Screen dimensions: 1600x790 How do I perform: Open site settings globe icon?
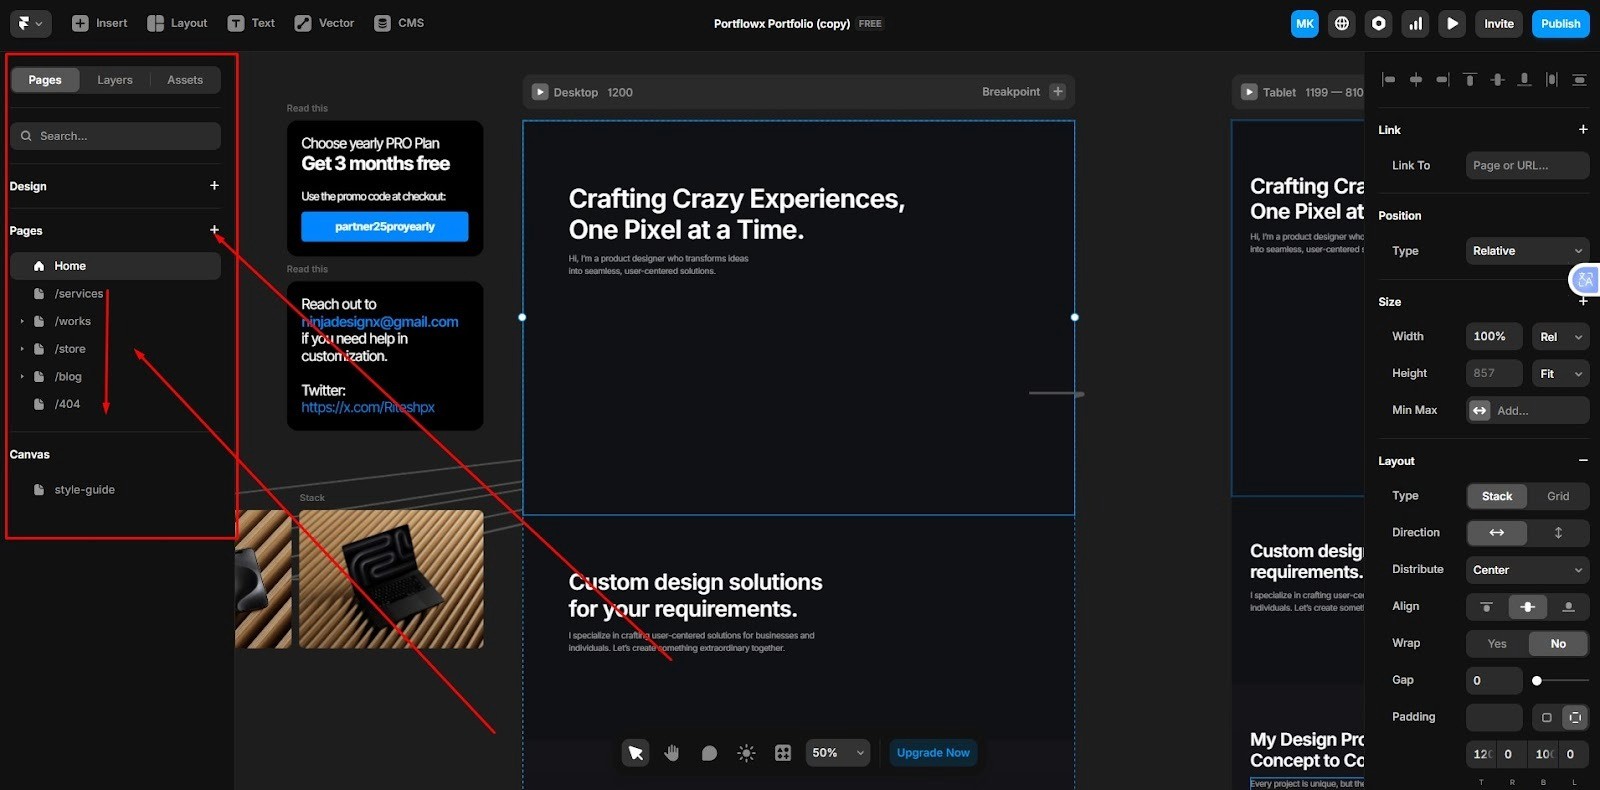(1342, 24)
